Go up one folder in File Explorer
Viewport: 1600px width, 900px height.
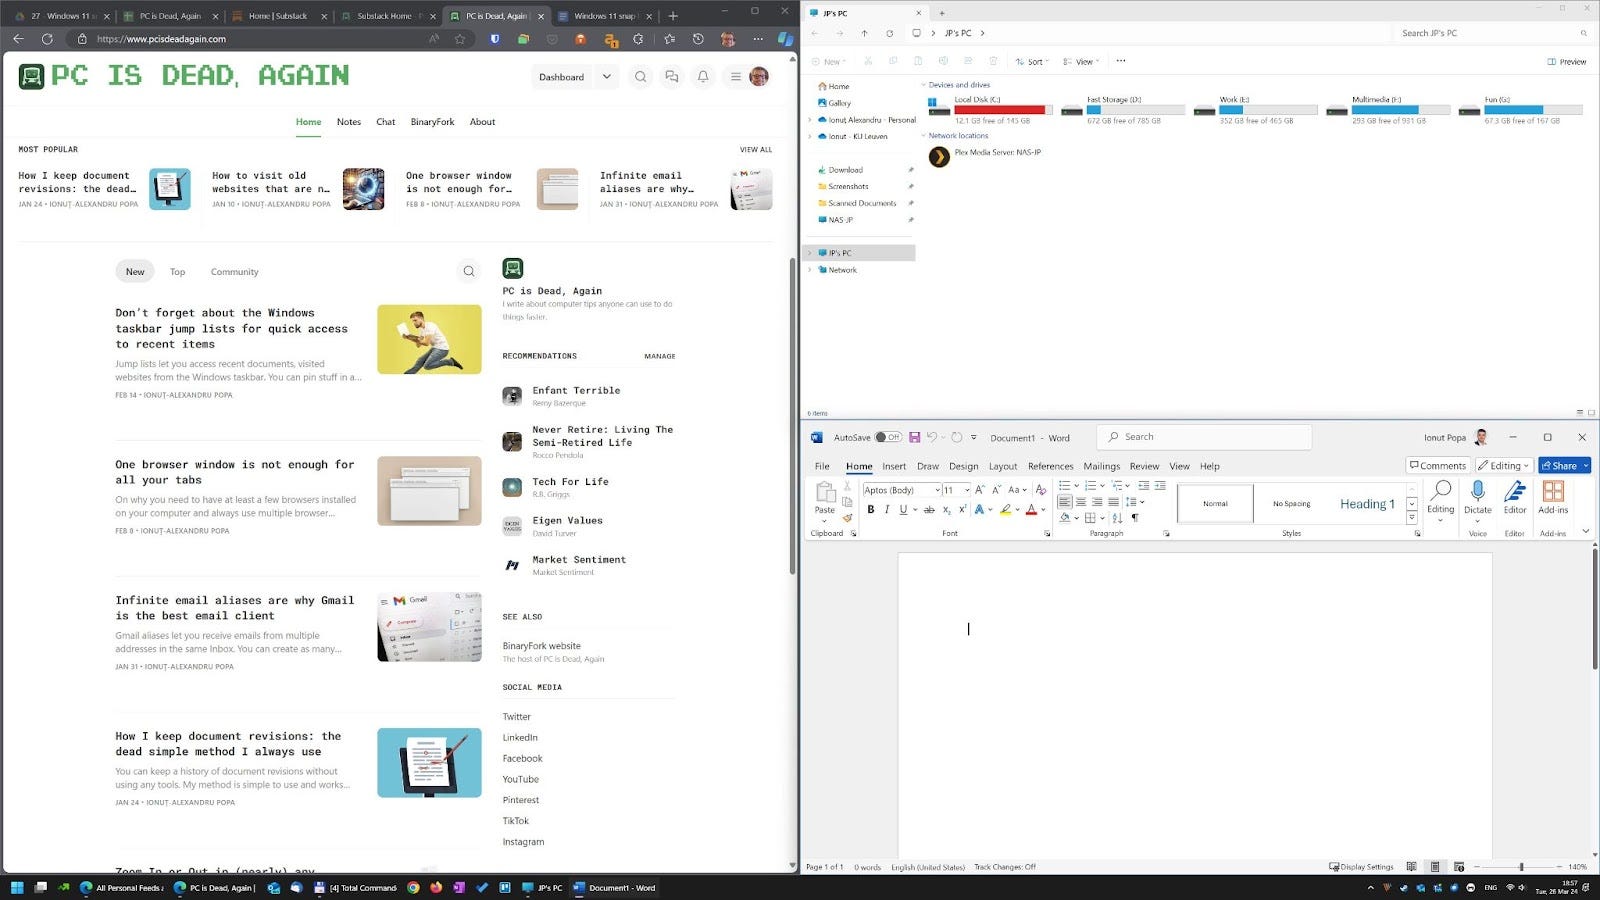click(x=864, y=33)
